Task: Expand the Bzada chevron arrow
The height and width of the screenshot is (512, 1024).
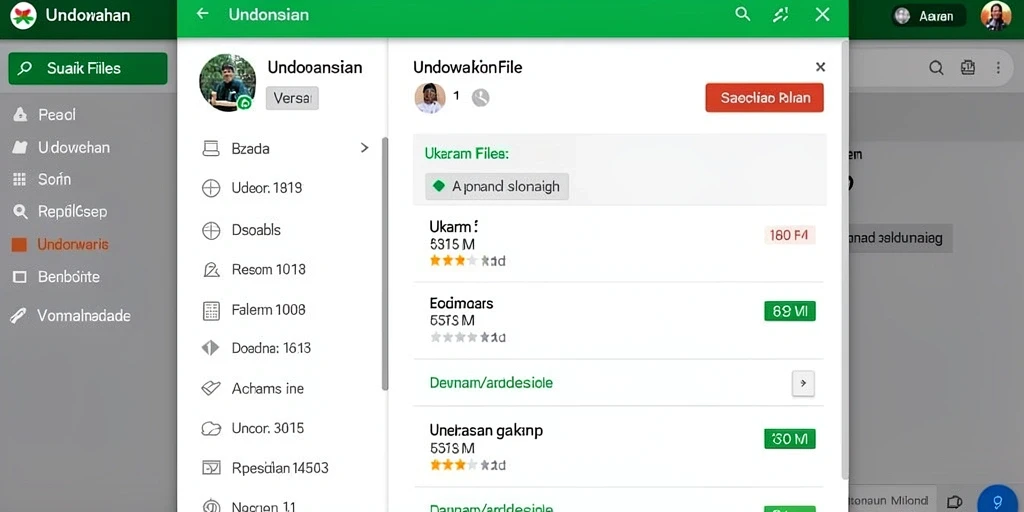Action: coord(364,148)
